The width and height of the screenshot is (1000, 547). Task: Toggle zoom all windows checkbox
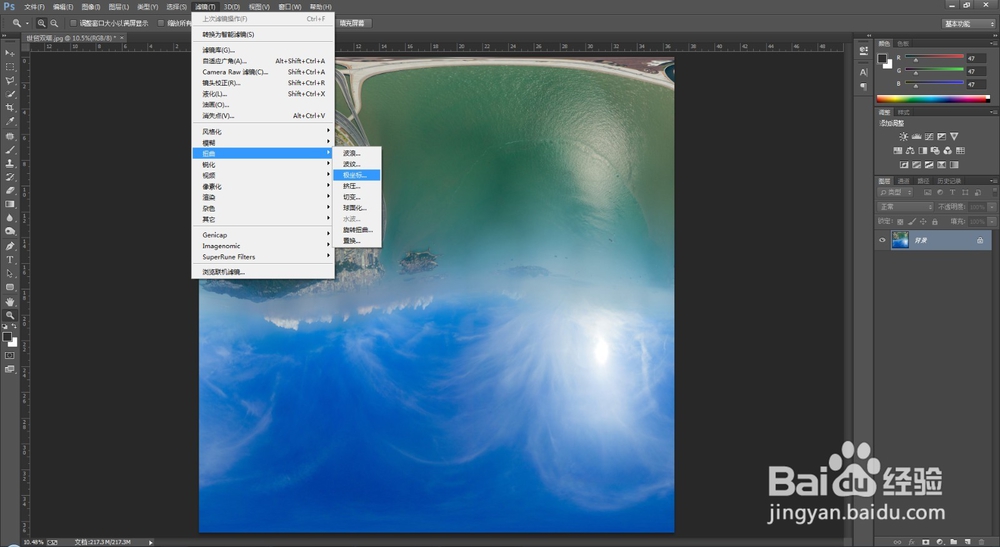coord(161,23)
